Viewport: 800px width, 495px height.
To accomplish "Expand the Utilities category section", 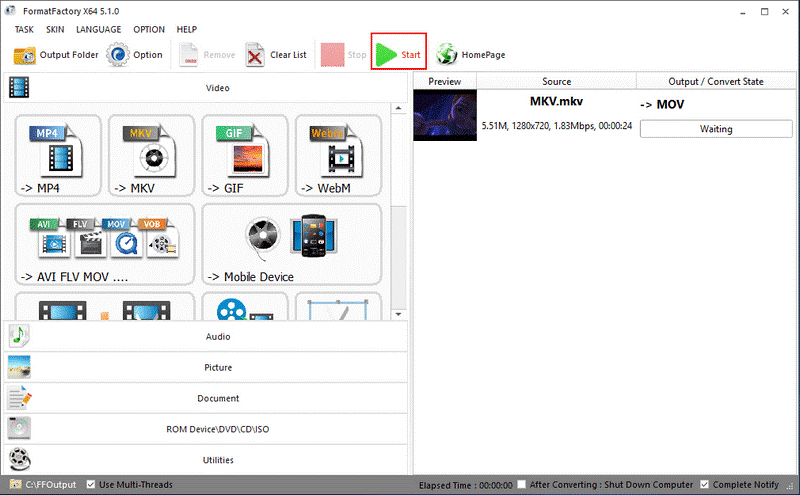I will pos(206,460).
